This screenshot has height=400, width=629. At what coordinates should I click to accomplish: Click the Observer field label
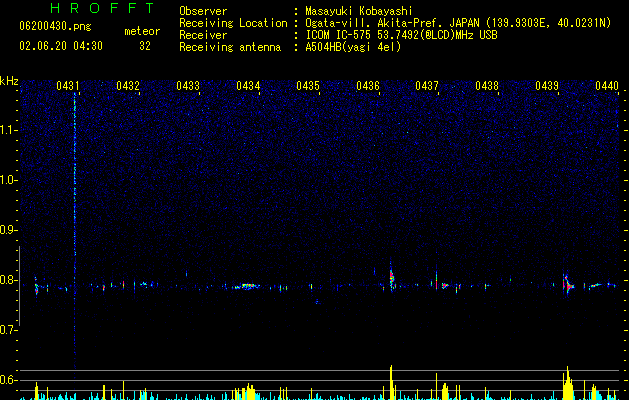(x=203, y=11)
